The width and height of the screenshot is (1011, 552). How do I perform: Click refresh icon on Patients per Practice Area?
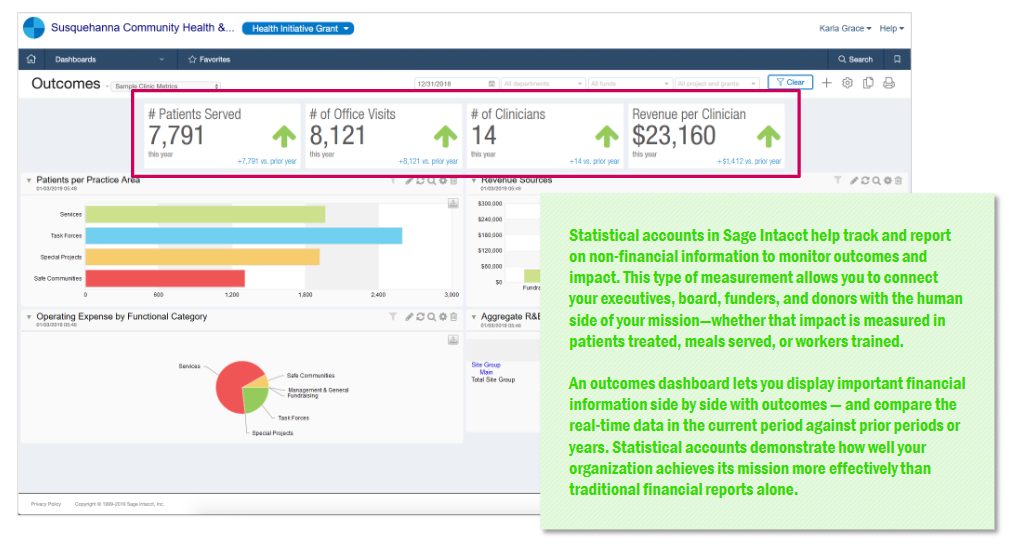pos(420,181)
